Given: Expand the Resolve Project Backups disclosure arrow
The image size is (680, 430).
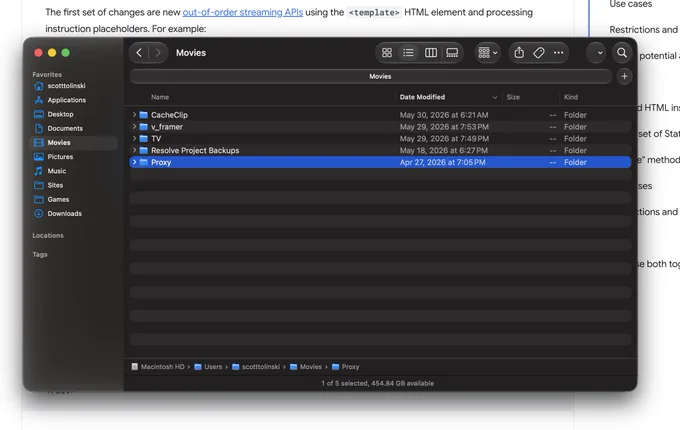Looking at the screenshot, I should [134, 150].
